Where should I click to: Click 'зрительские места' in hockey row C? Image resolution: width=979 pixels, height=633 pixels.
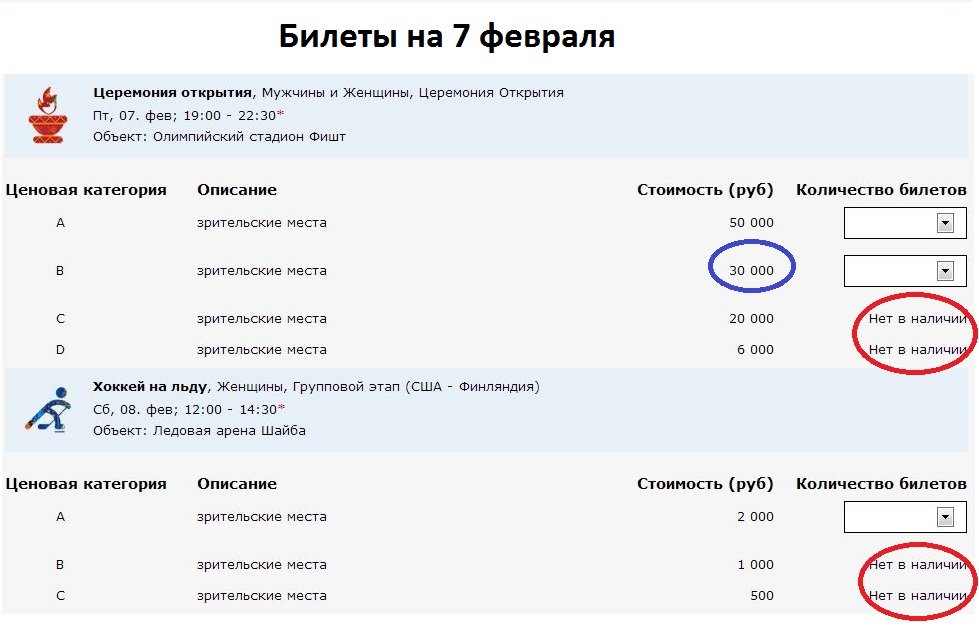[x=262, y=596]
